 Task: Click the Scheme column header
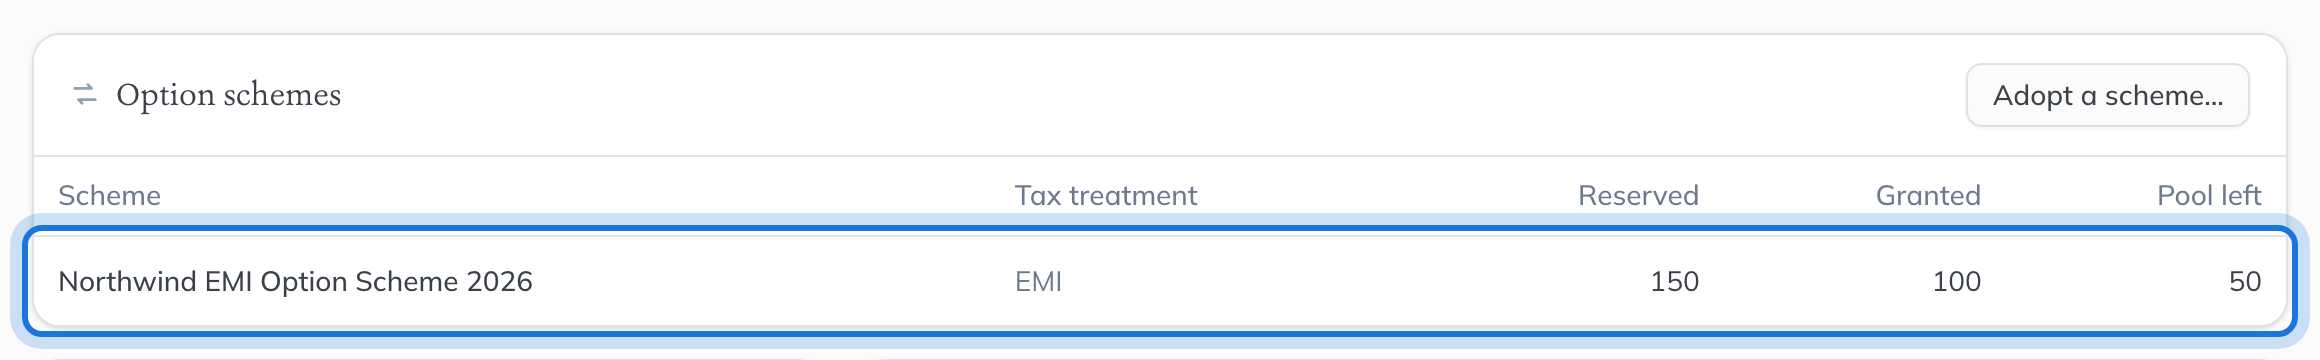coord(109,195)
